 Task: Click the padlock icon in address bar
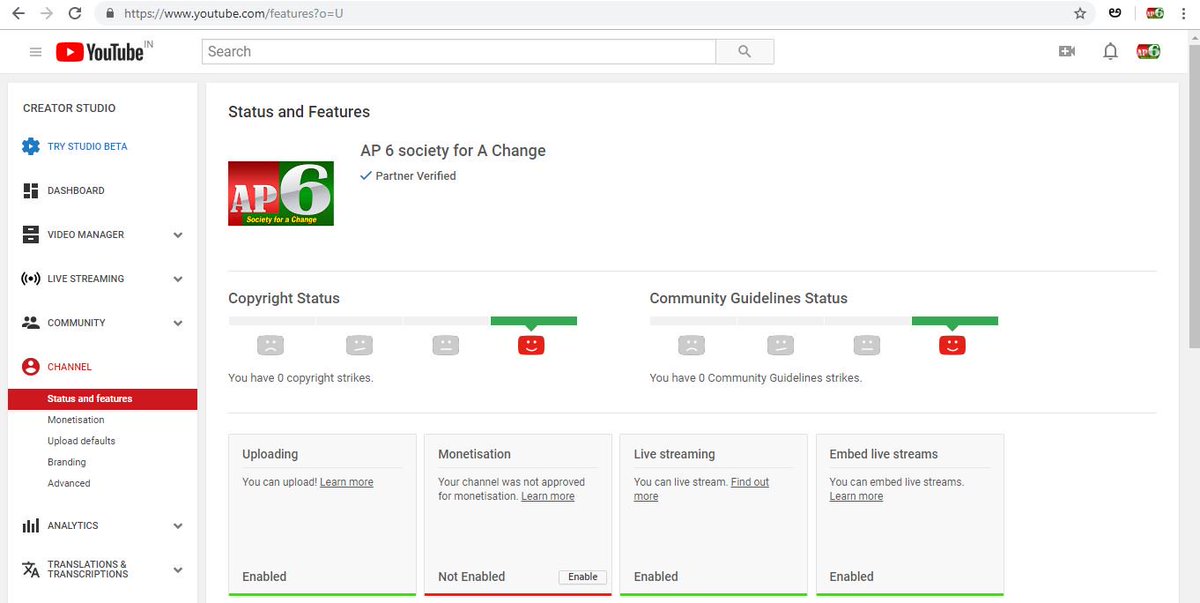tap(110, 14)
